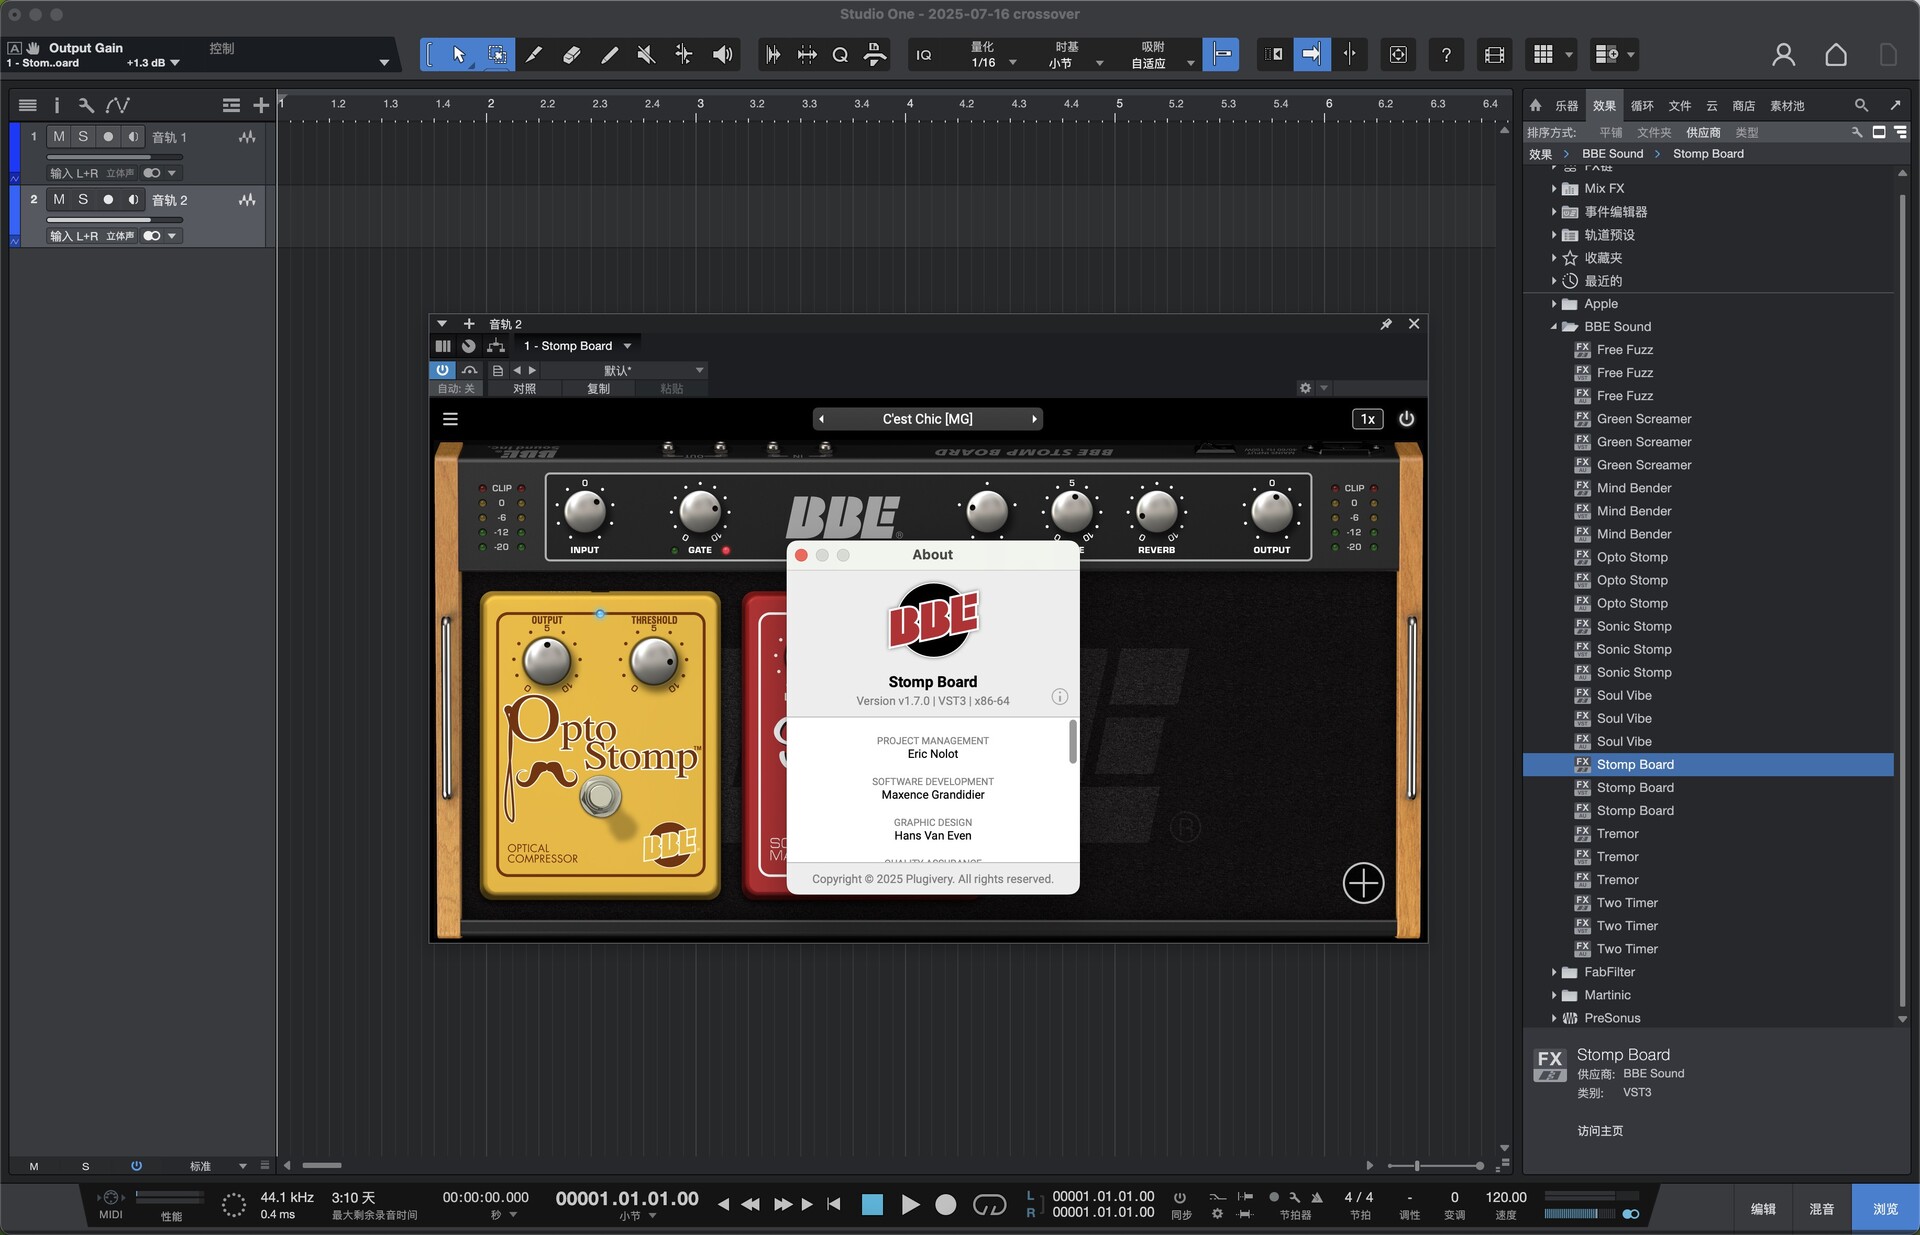Image resolution: width=1920 pixels, height=1235 pixels.
Task: Solo track 音轨 1
Action: point(83,137)
